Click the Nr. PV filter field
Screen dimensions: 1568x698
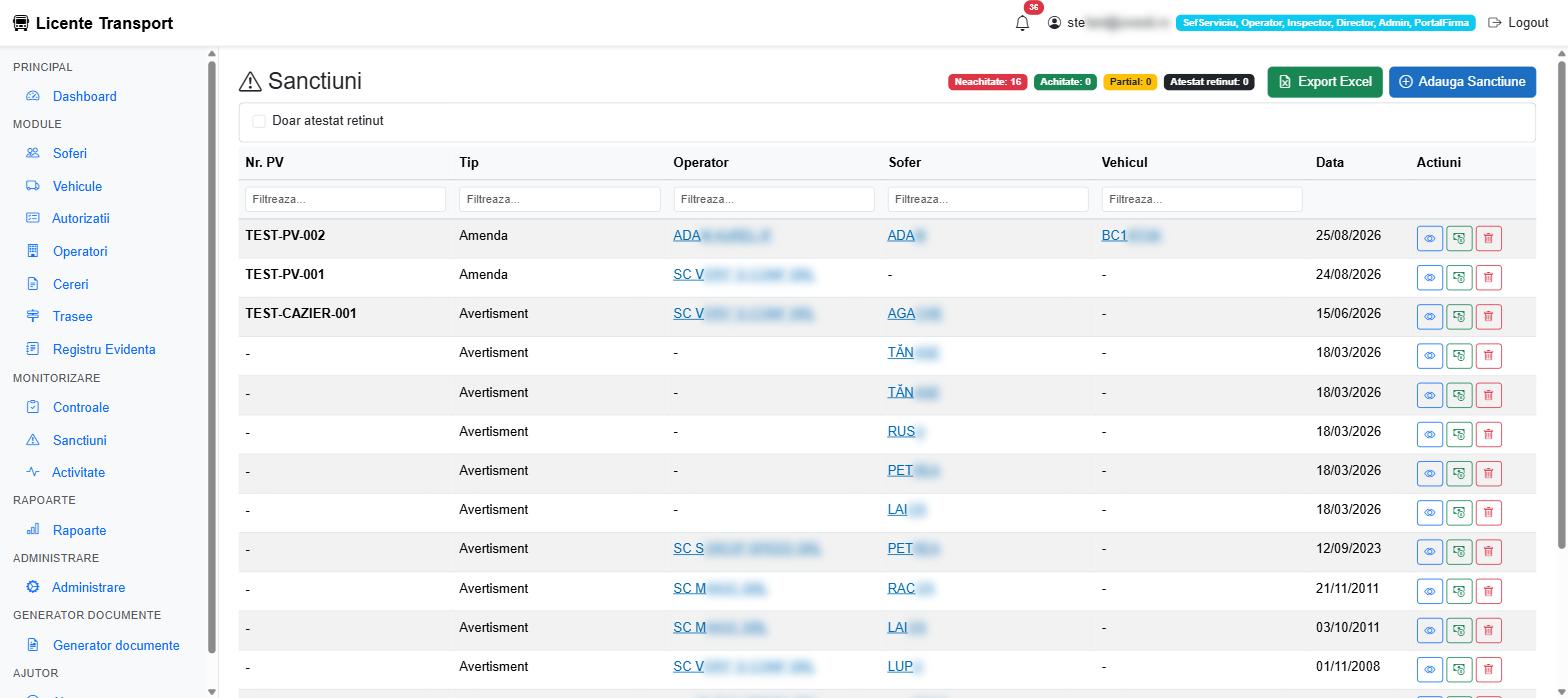click(x=345, y=199)
